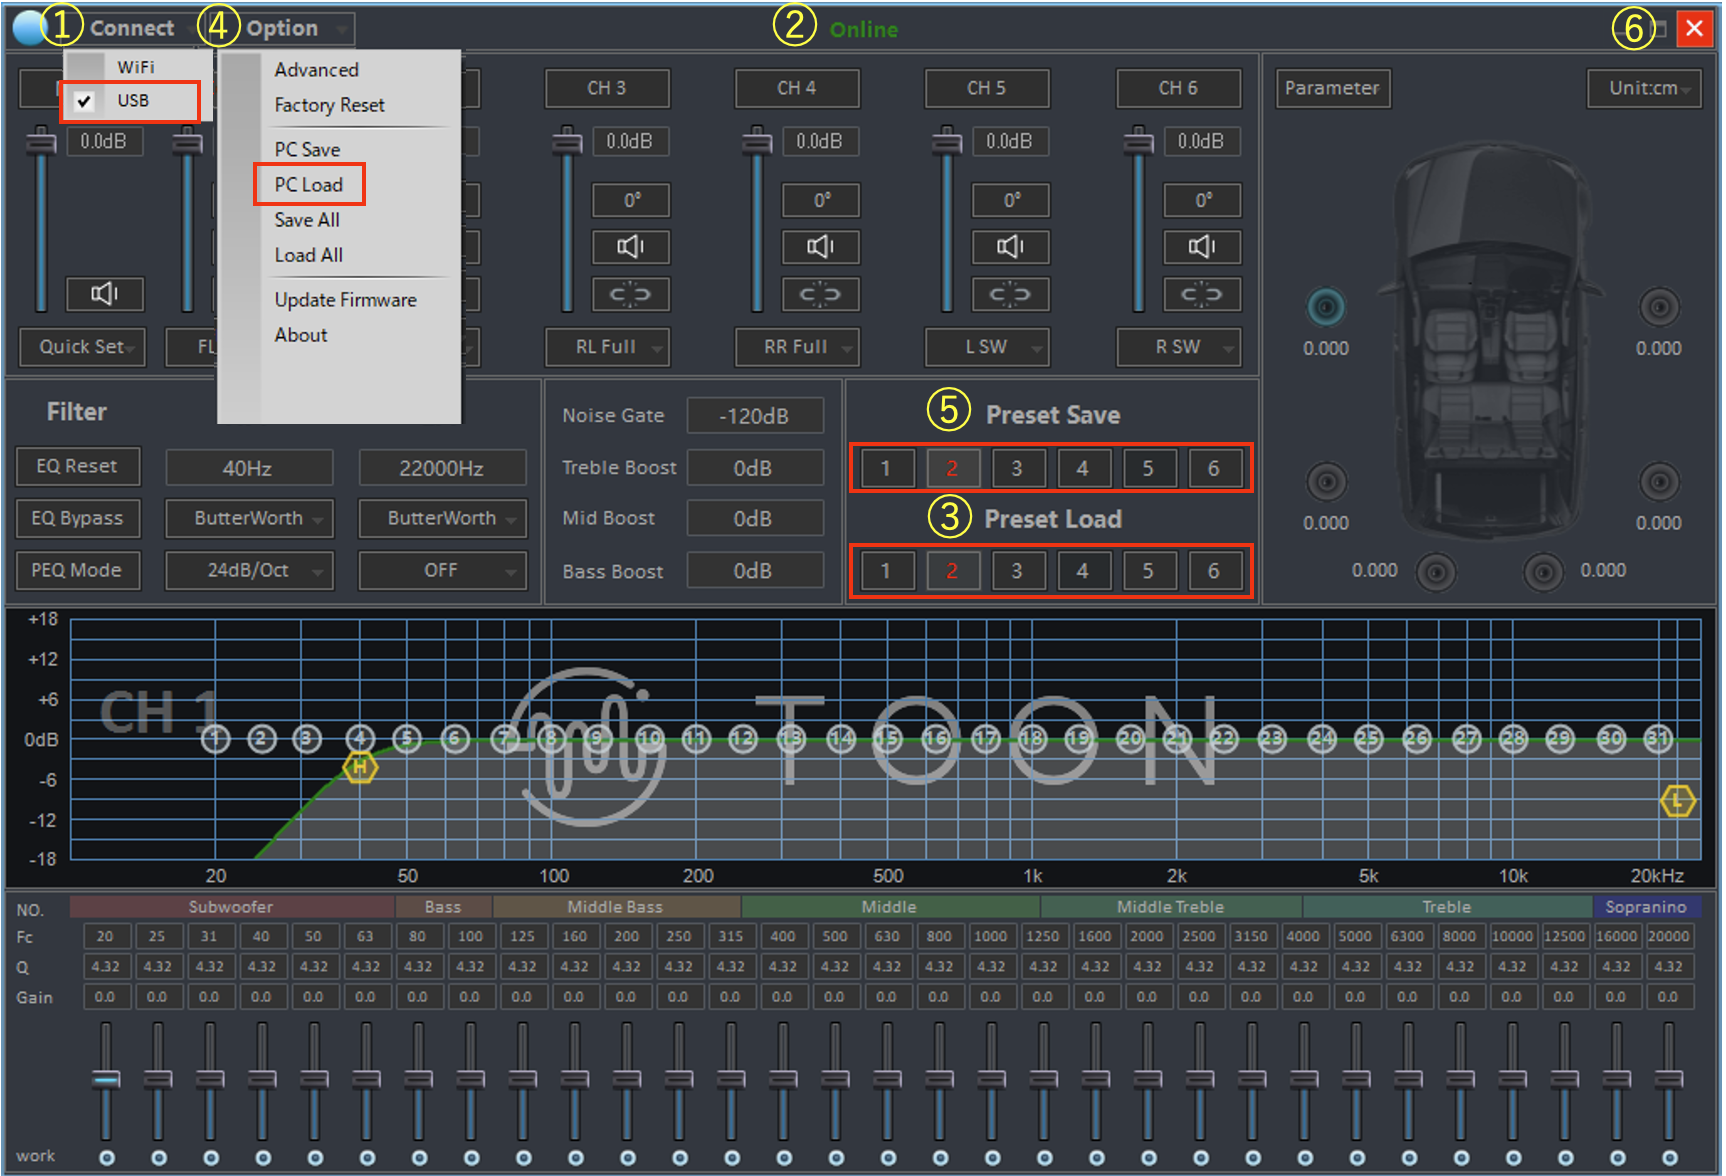Select the front-left speaker in car diagram
This screenshot has width=1726, height=1176.
coord(1326,308)
